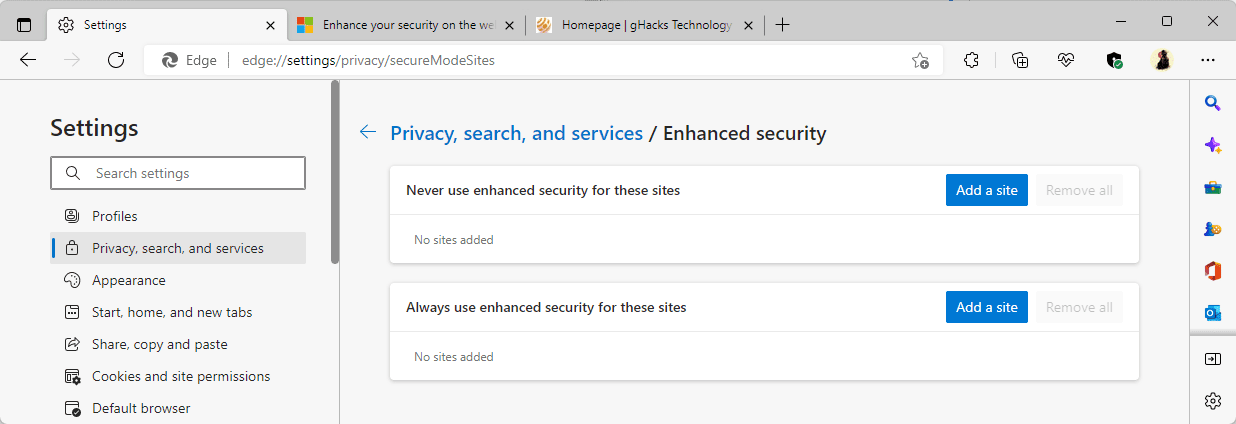Open the Appearance settings section
This screenshot has width=1236, height=424.
128,280
